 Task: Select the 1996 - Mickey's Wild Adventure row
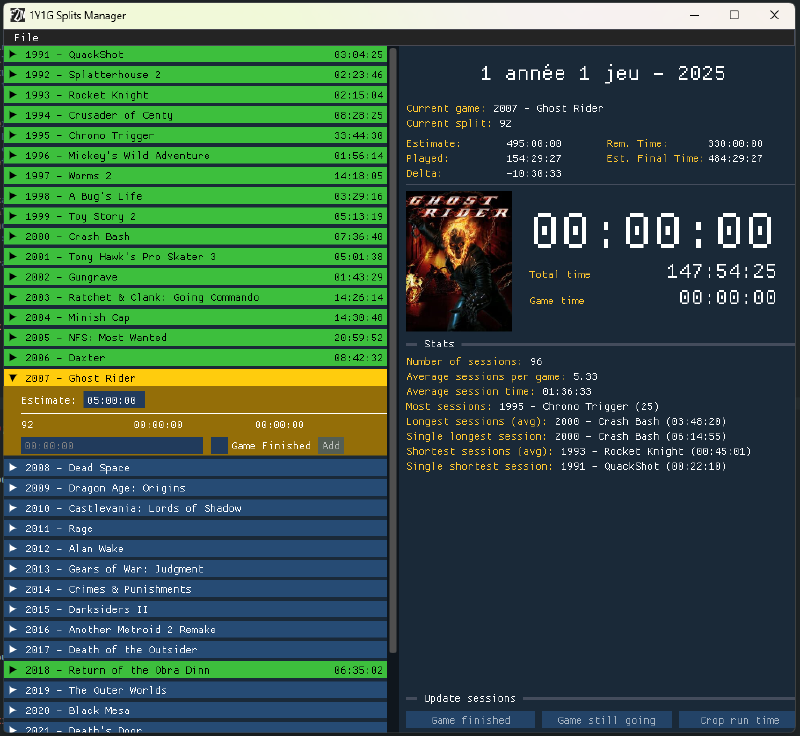click(x=195, y=155)
